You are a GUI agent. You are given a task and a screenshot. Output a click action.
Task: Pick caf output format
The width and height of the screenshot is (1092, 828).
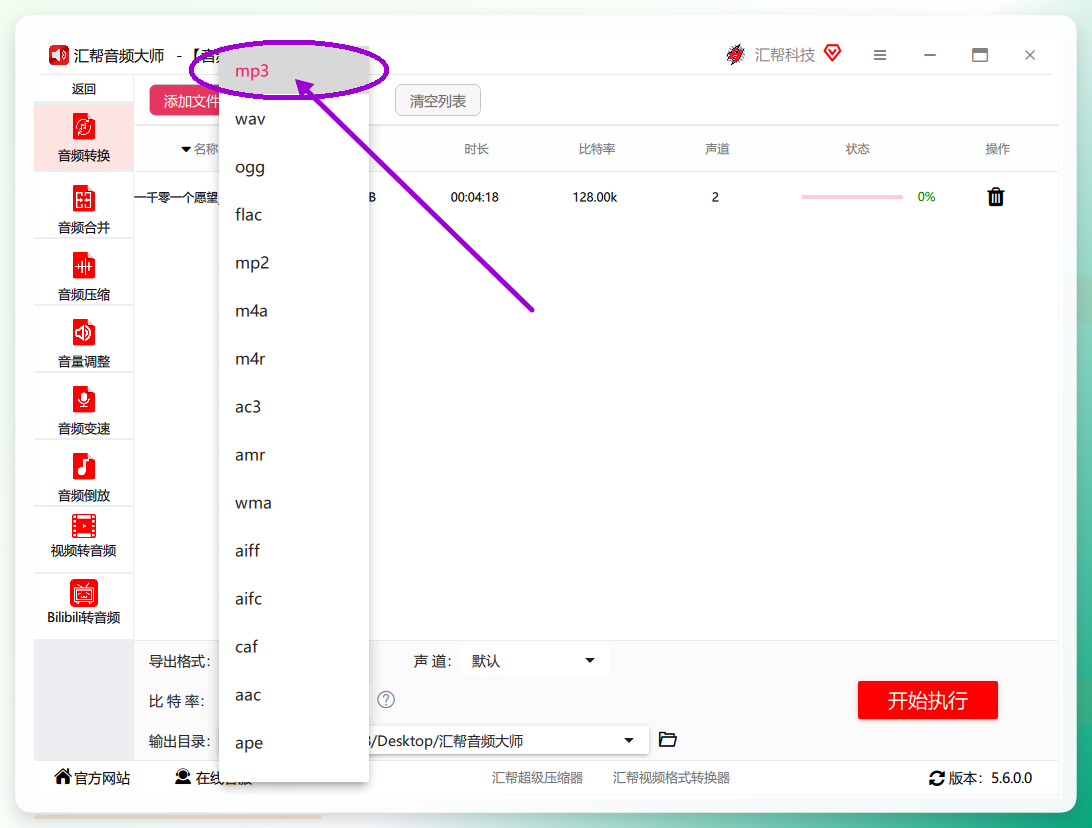click(x=294, y=647)
